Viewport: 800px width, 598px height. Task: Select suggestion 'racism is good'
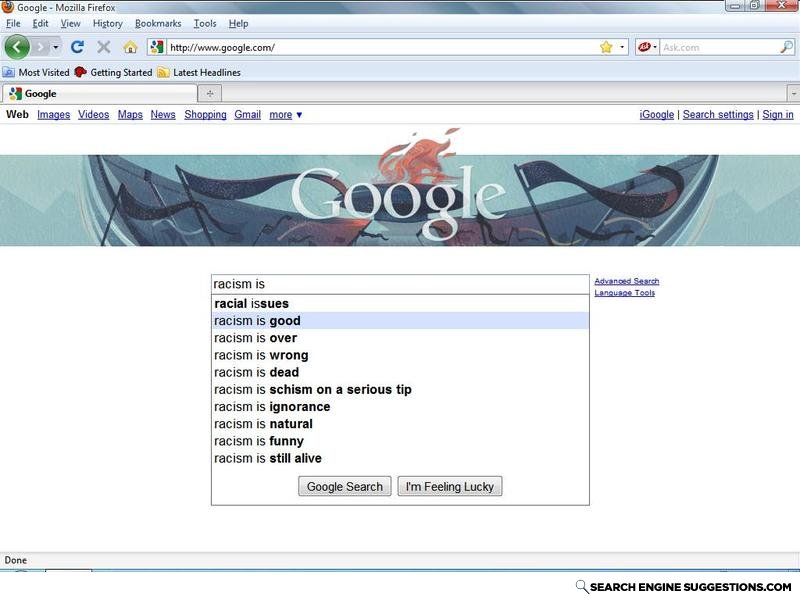click(401, 321)
